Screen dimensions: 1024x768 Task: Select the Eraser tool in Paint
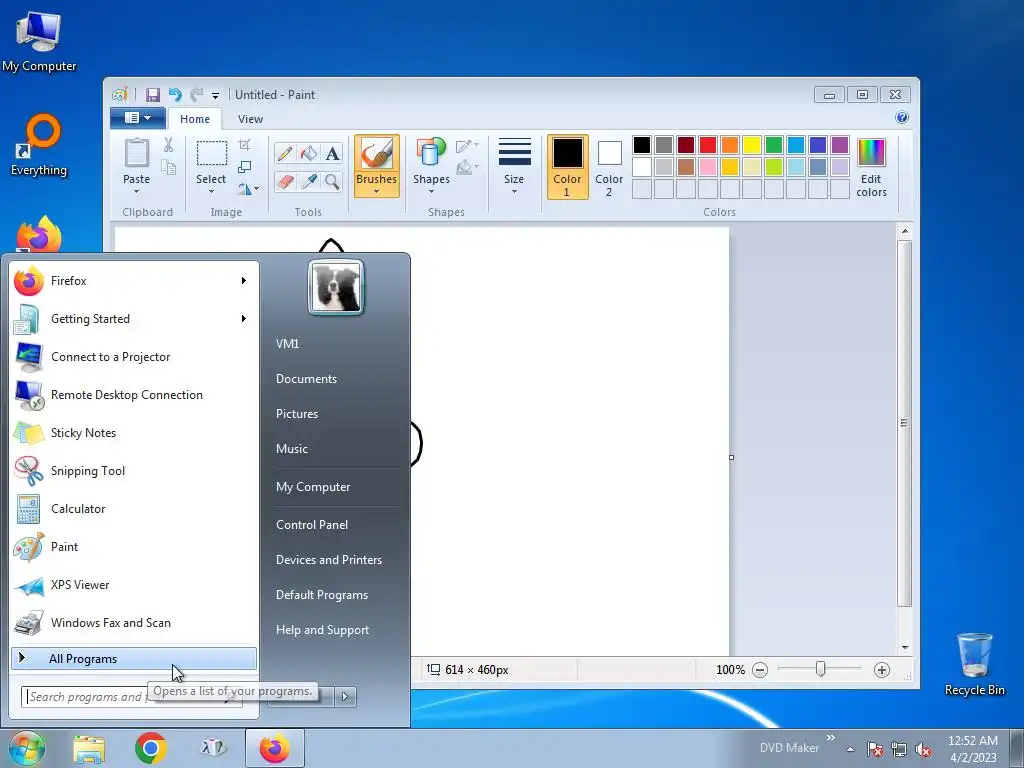tap(285, 181)
